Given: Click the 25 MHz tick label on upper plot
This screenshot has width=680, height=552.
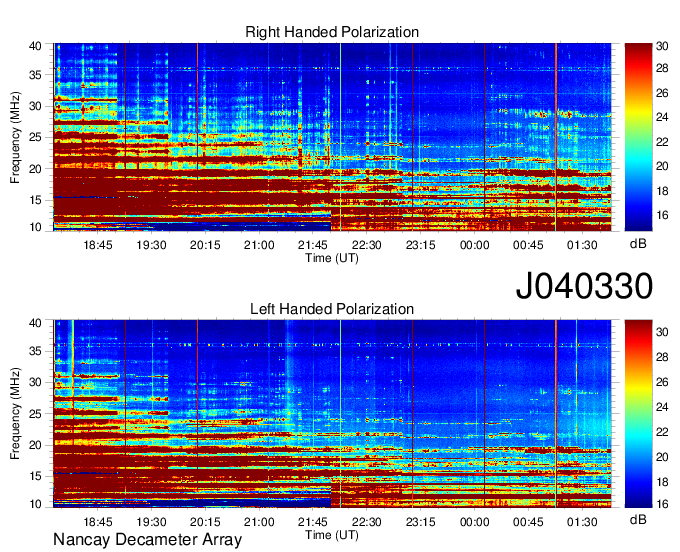Looking at the screenshot, I should coord(35,137).
